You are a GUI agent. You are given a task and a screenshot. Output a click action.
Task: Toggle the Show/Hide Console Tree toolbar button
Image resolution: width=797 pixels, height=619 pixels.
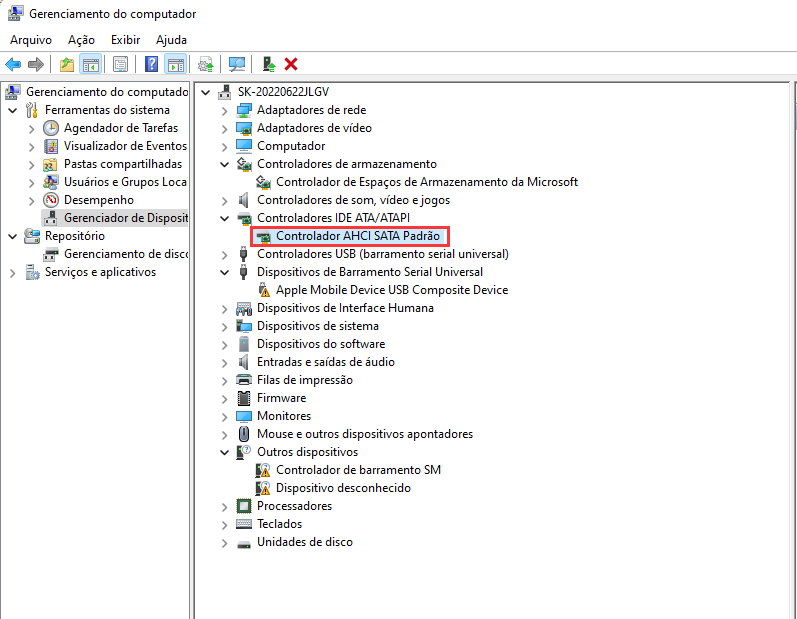pos(90,65)
